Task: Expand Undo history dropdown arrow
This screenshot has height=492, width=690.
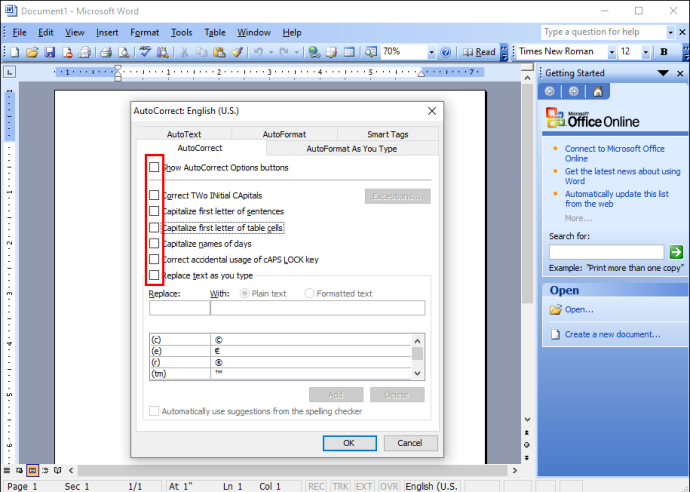Action: pyautogui.click(x=271, y=52)
